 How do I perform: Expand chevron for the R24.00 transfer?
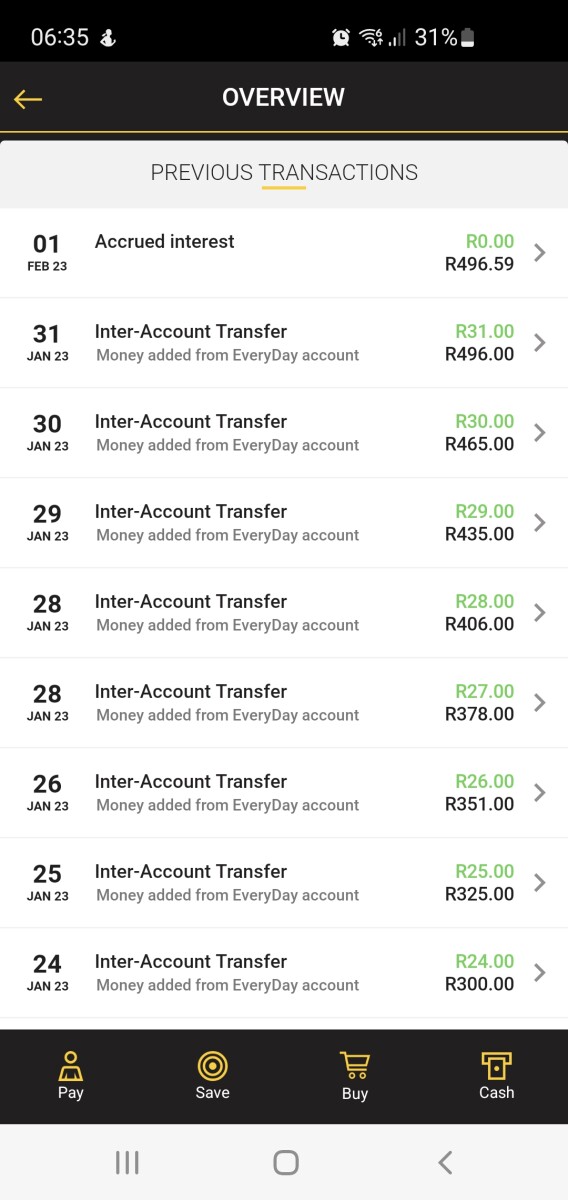pyautogui.click(x=540, y=973)
